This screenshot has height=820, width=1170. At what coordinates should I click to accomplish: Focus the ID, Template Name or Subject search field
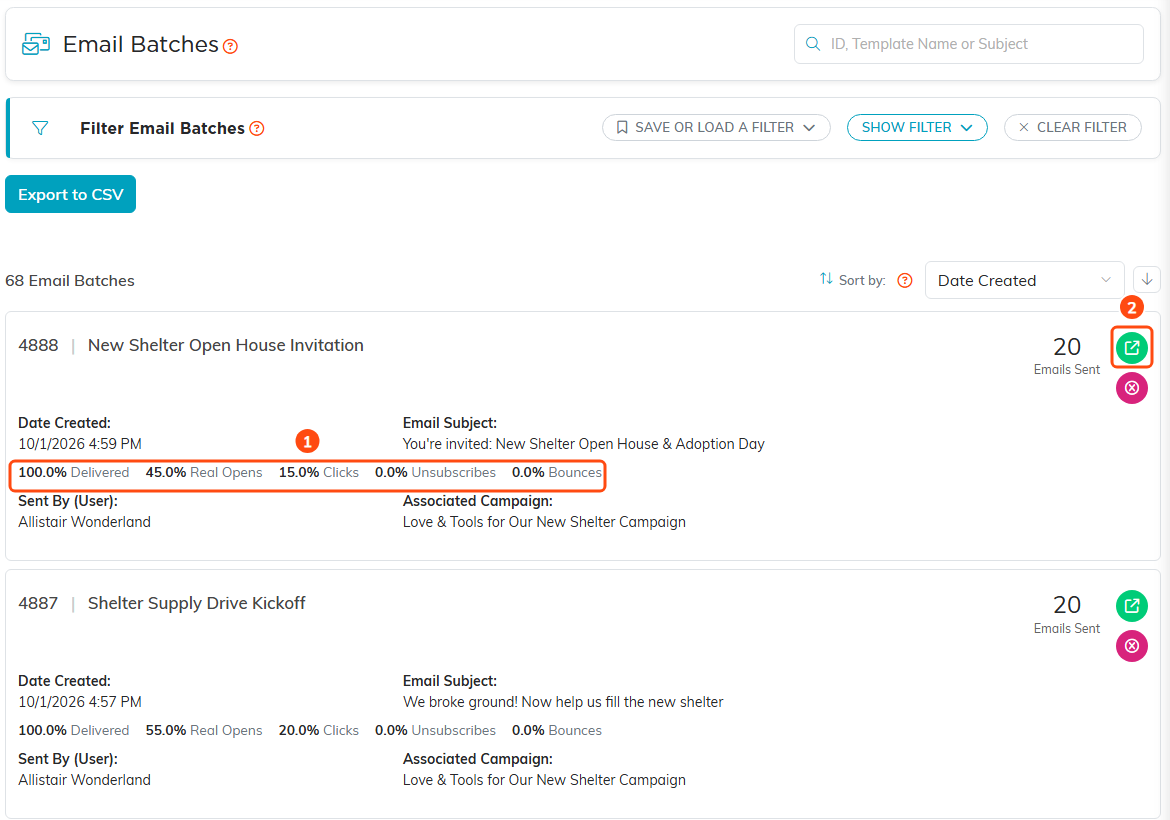[x=969, y=44]
